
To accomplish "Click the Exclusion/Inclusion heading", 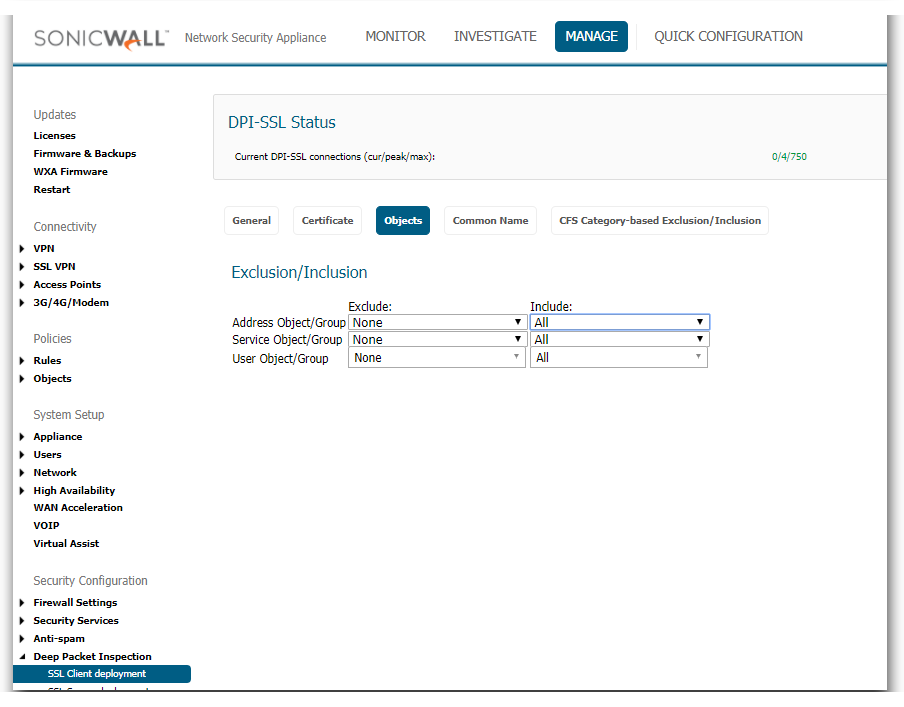I will [299, 272].
